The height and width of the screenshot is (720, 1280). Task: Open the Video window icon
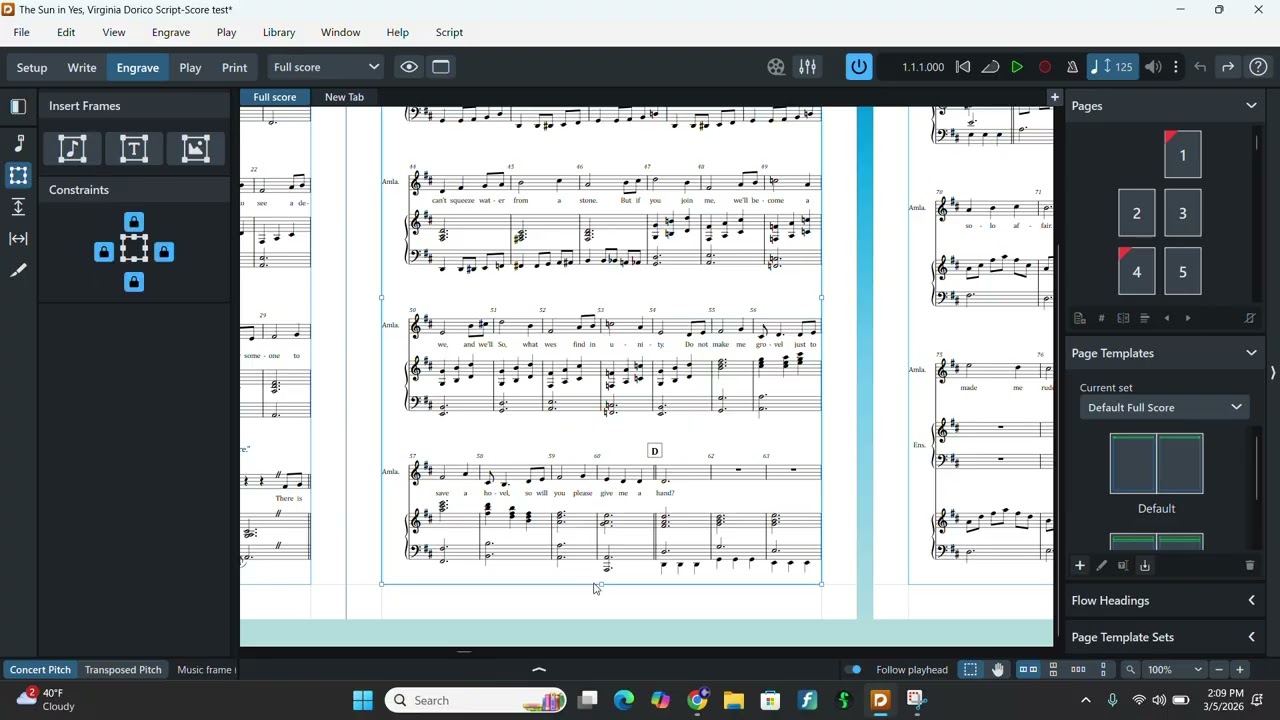tap(776, 67)
